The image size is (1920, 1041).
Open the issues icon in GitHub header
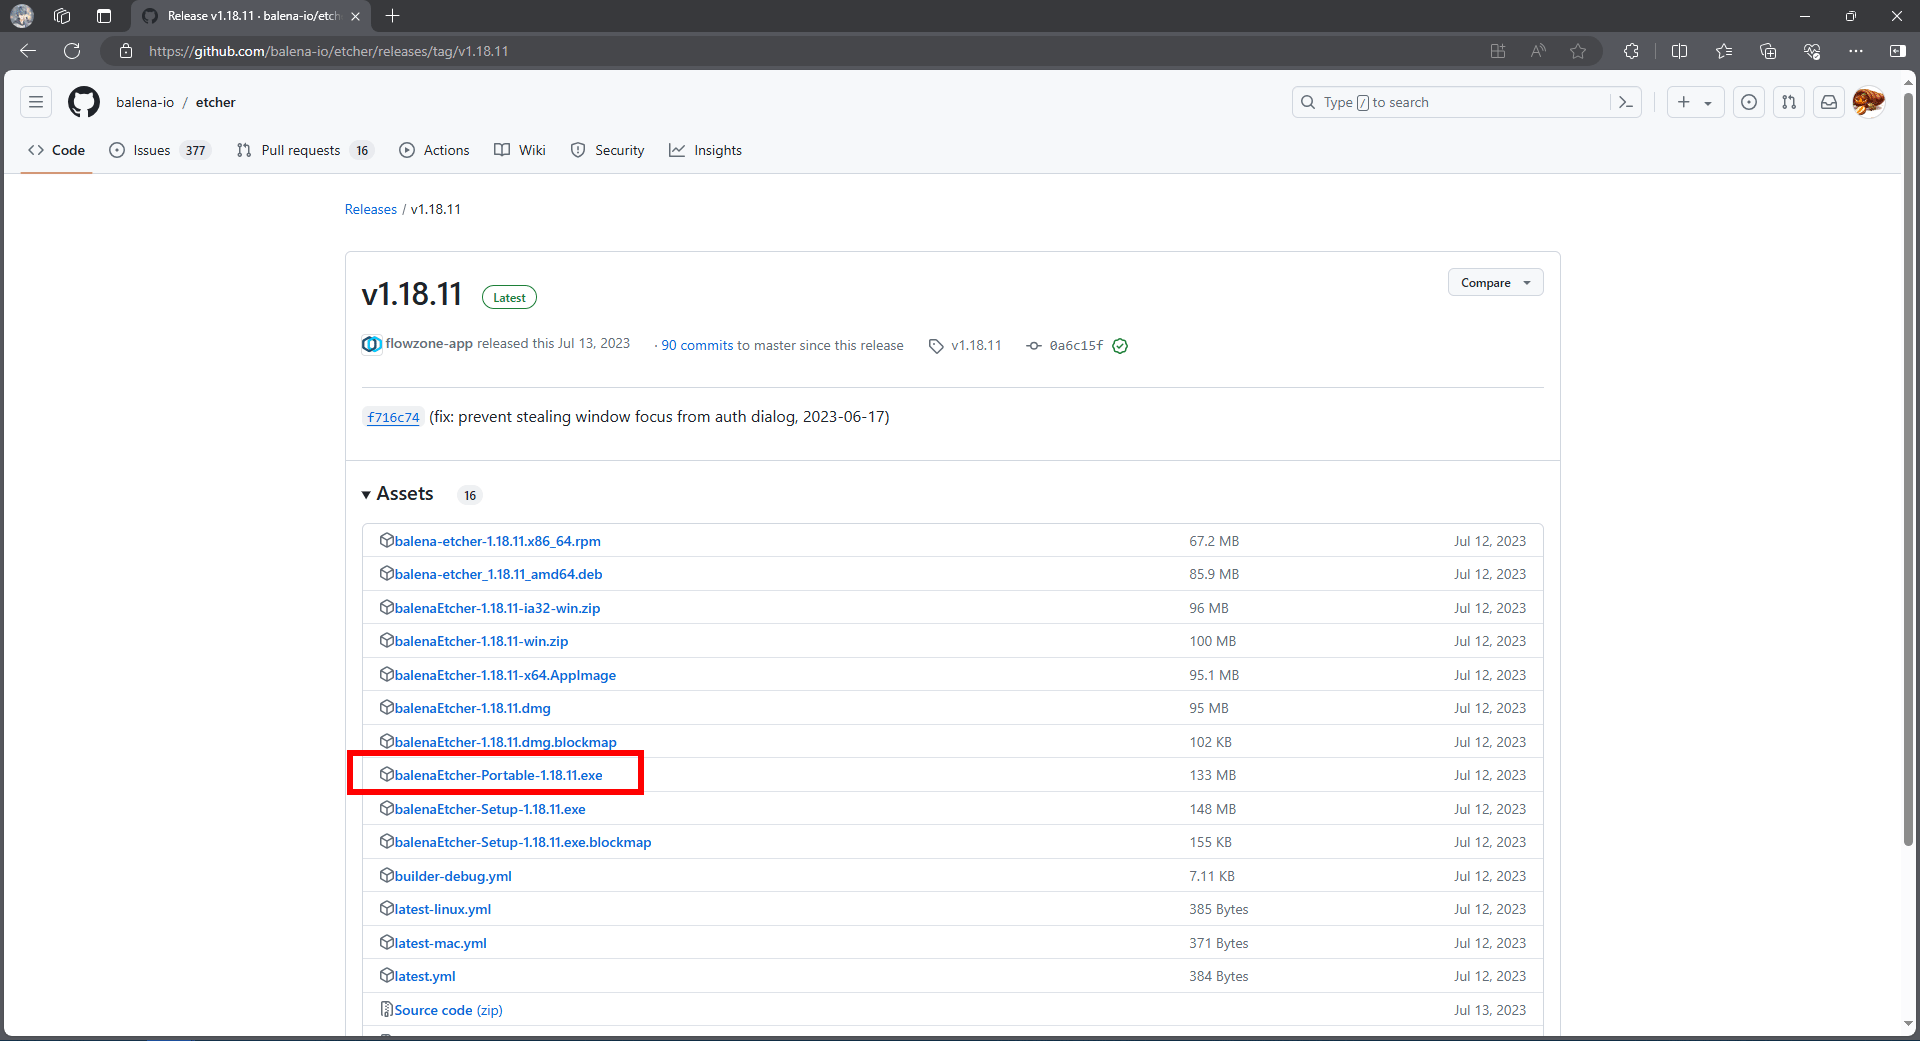[1749, 102]
